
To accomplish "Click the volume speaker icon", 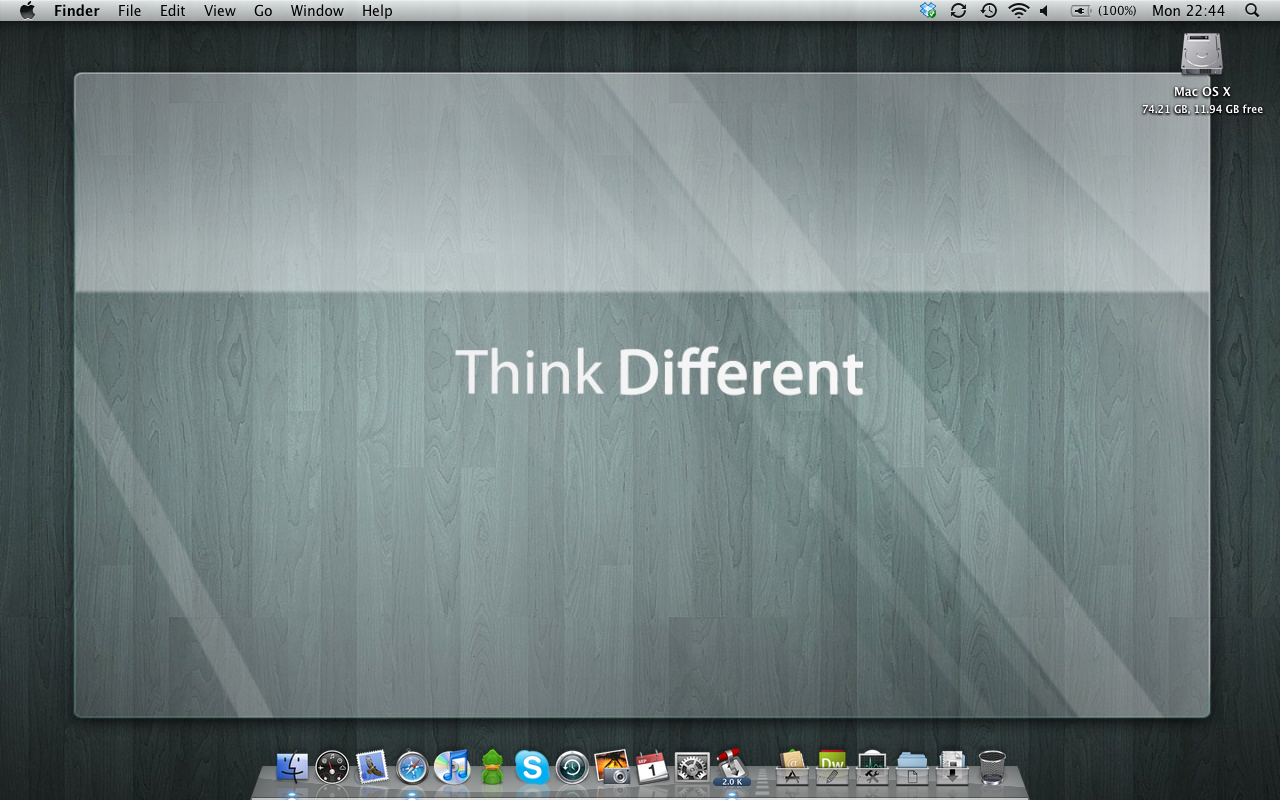I will pyautogui.click(x=1045, y=11).
